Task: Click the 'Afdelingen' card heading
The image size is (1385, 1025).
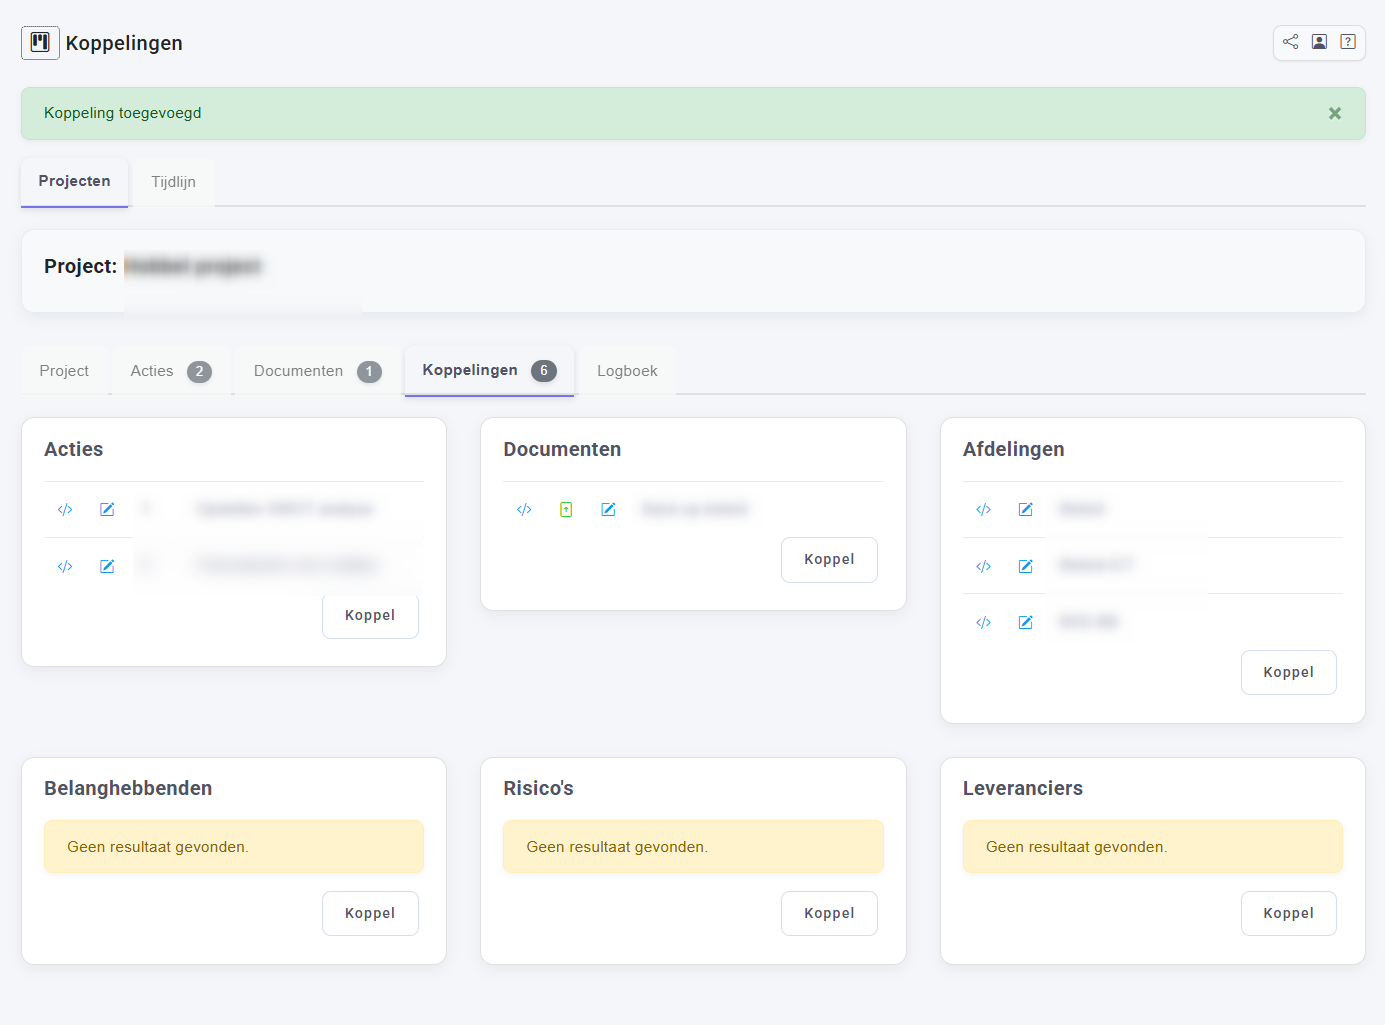Action: coord(1013,450)
